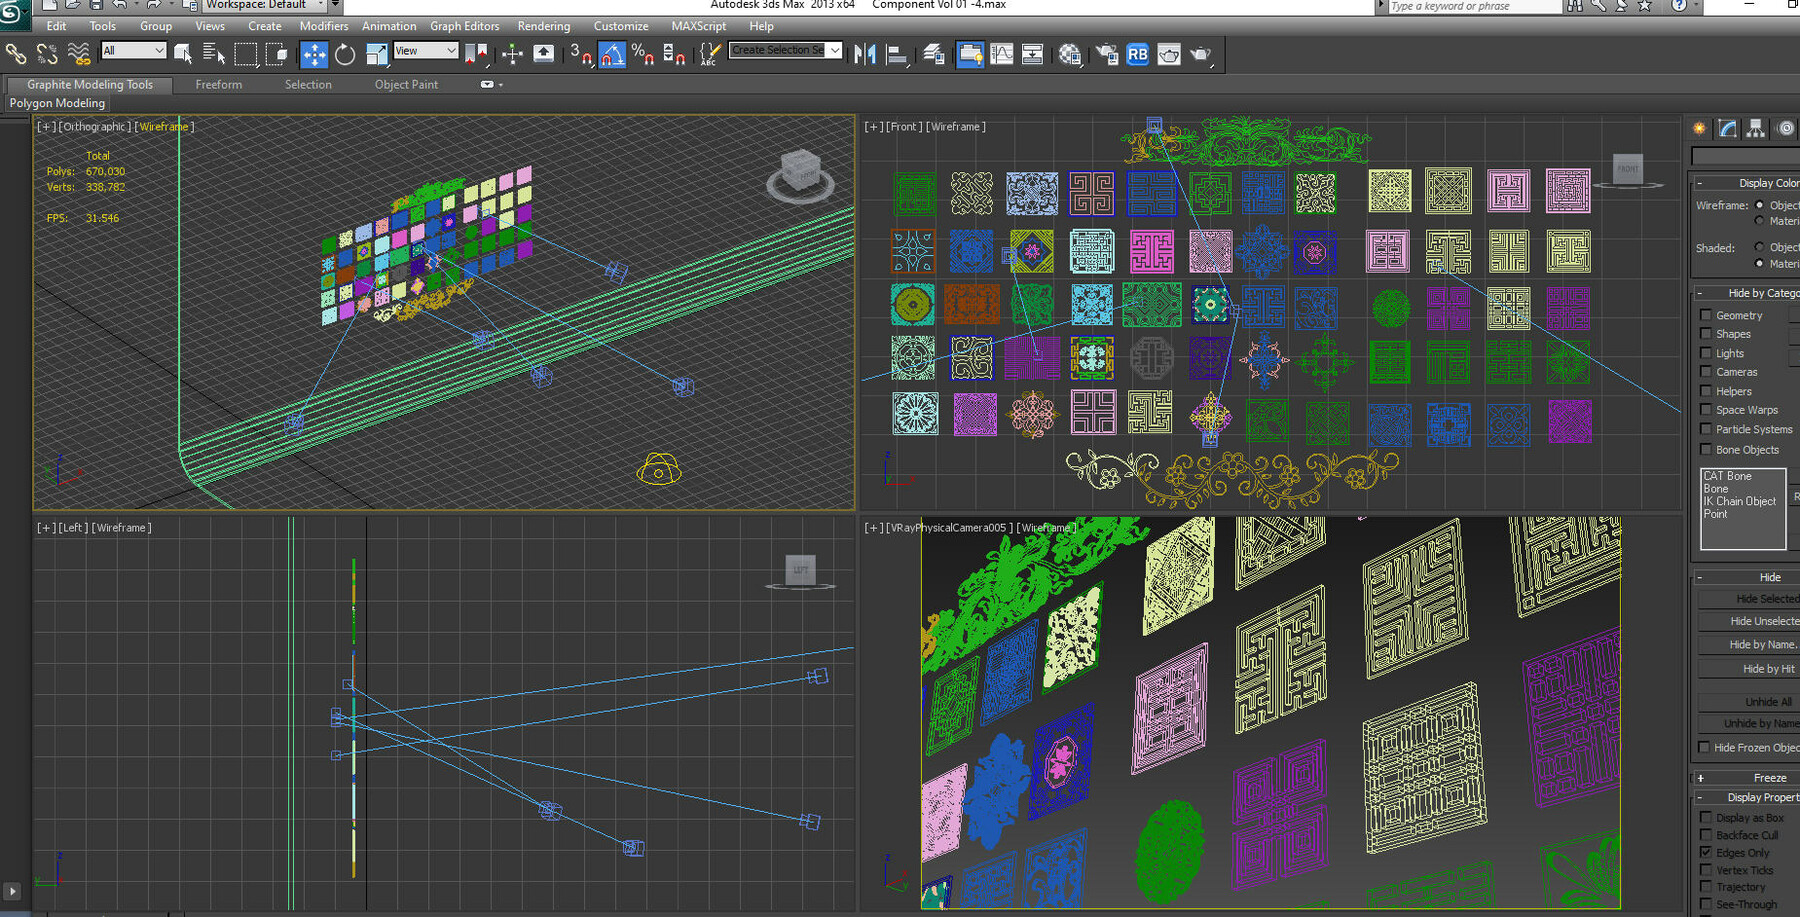
Task: Click the Unlink Selection icon
Action: pos(47,54)
